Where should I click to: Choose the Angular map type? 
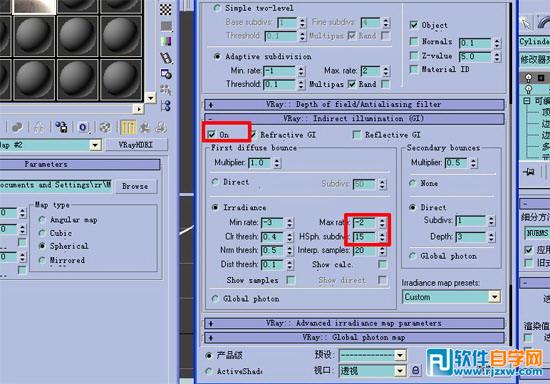[42, 220]
